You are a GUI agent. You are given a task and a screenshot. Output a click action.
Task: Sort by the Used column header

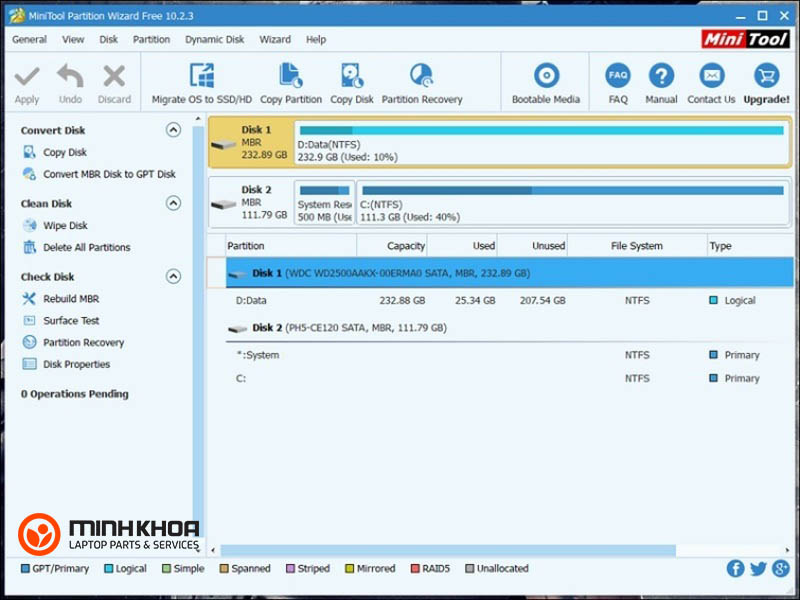pyautogui.click(x=462, y=246)
